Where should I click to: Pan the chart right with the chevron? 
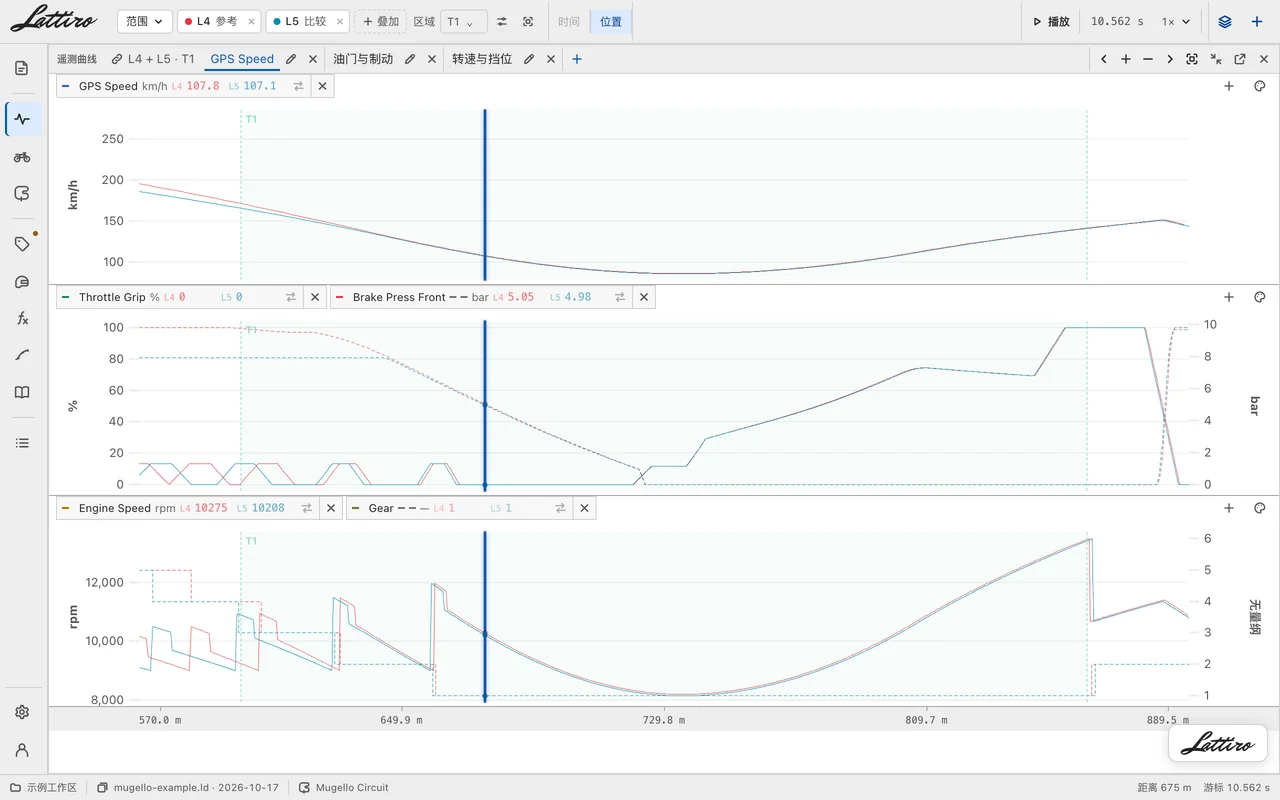coord(1170,59)
